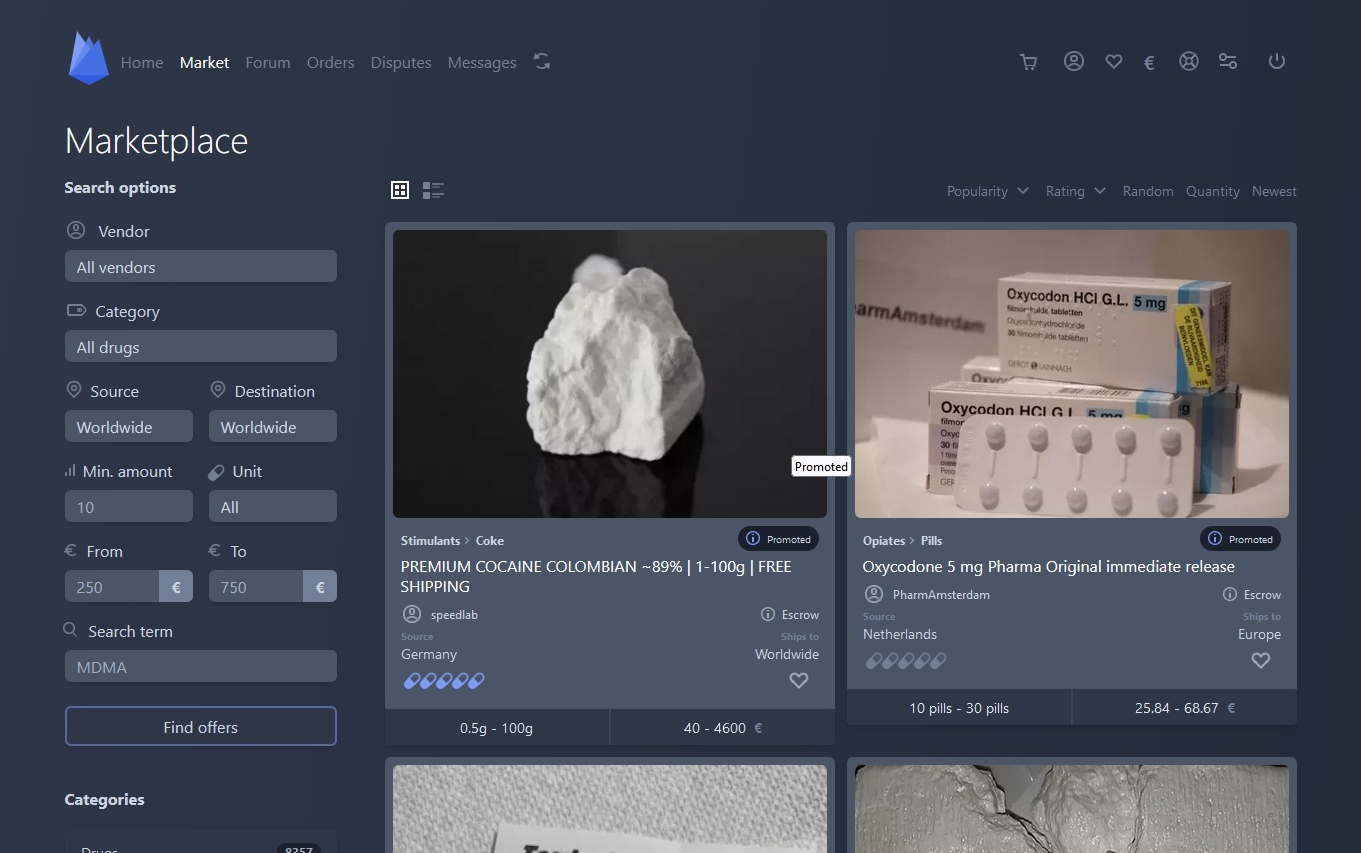Sort listings by Random
This screenshot has width=1361, height=853.
point(1148,191)
